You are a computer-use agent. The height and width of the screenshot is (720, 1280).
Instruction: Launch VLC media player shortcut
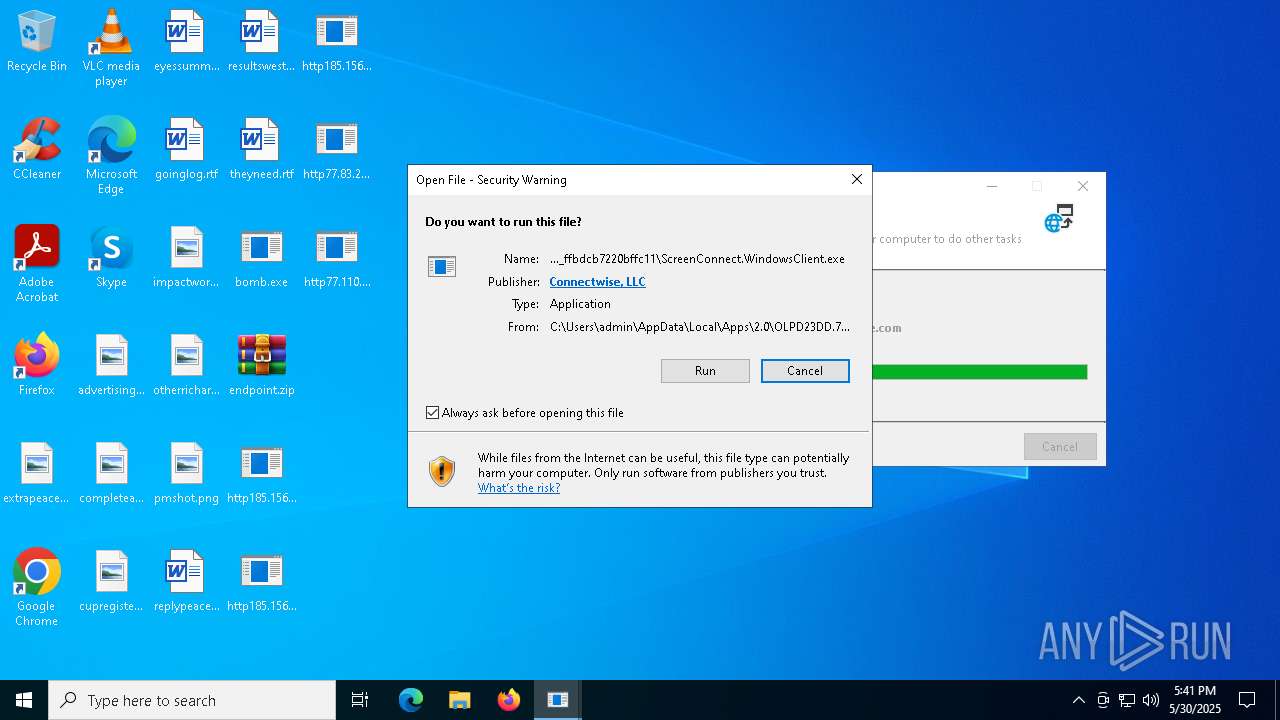111,48
